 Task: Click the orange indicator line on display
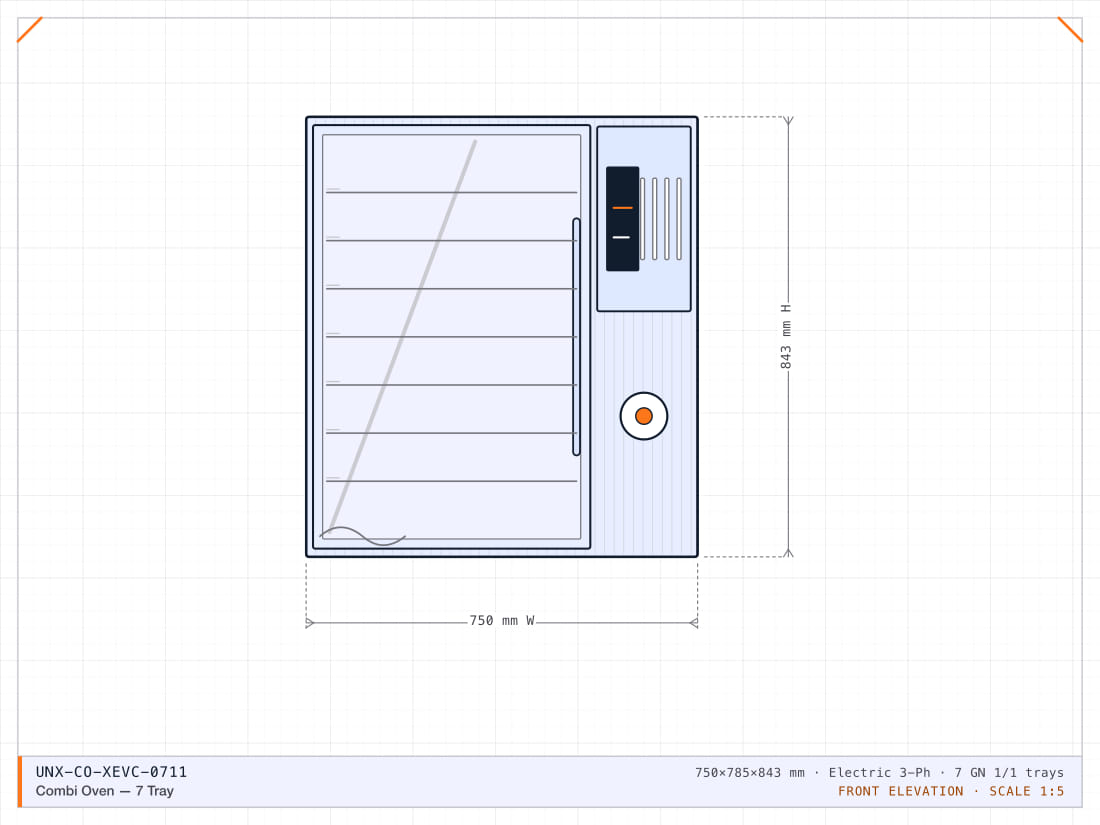(x=622, y=208)
